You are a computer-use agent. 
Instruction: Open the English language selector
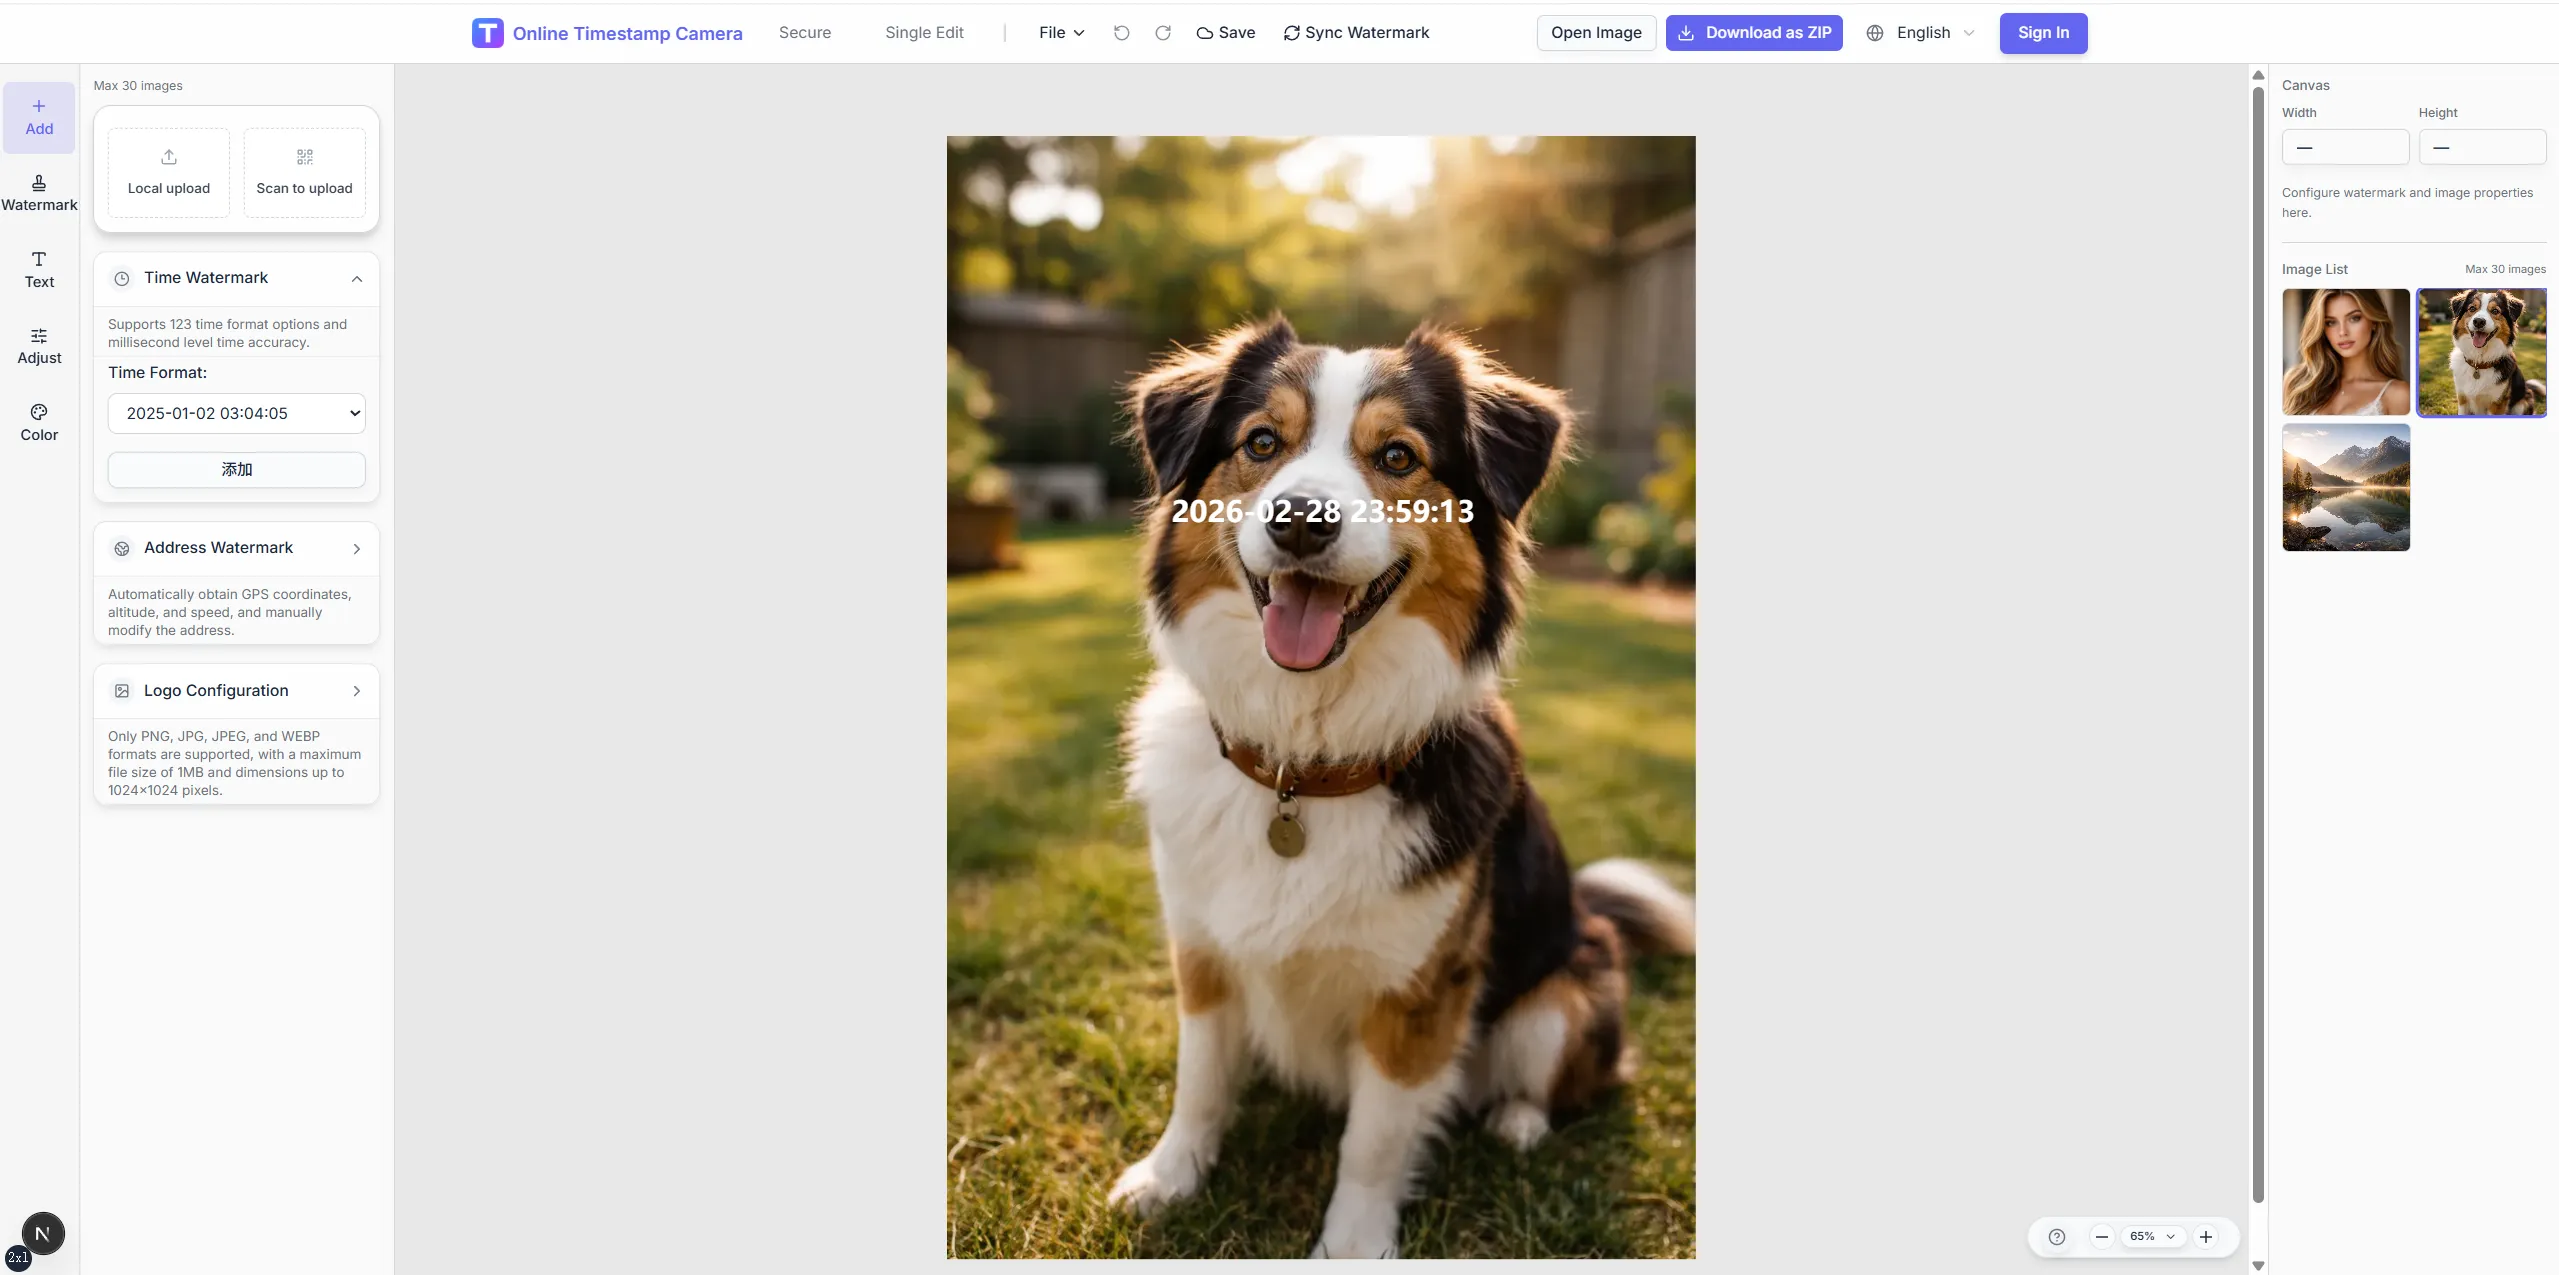tap(1920, 32)
